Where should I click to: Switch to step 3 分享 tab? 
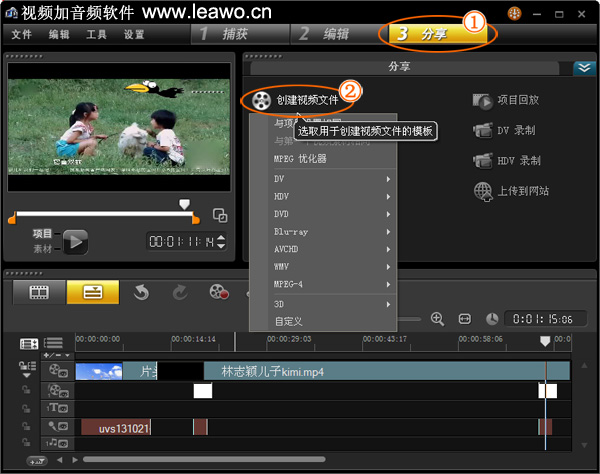coord(438,34)
